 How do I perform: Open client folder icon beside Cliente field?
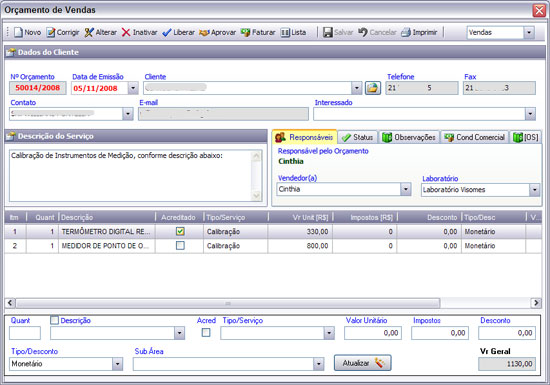[x=373, y=88]
